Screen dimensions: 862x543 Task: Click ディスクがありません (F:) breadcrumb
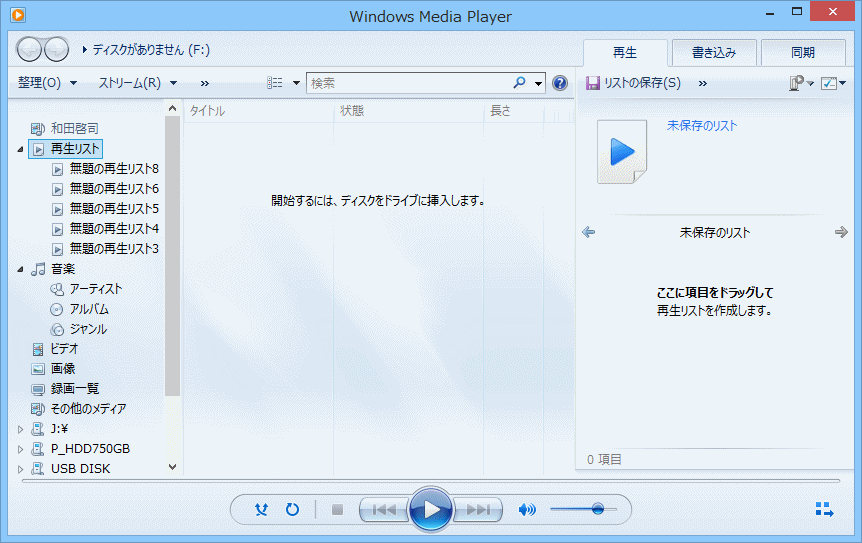tap(151, 50)
